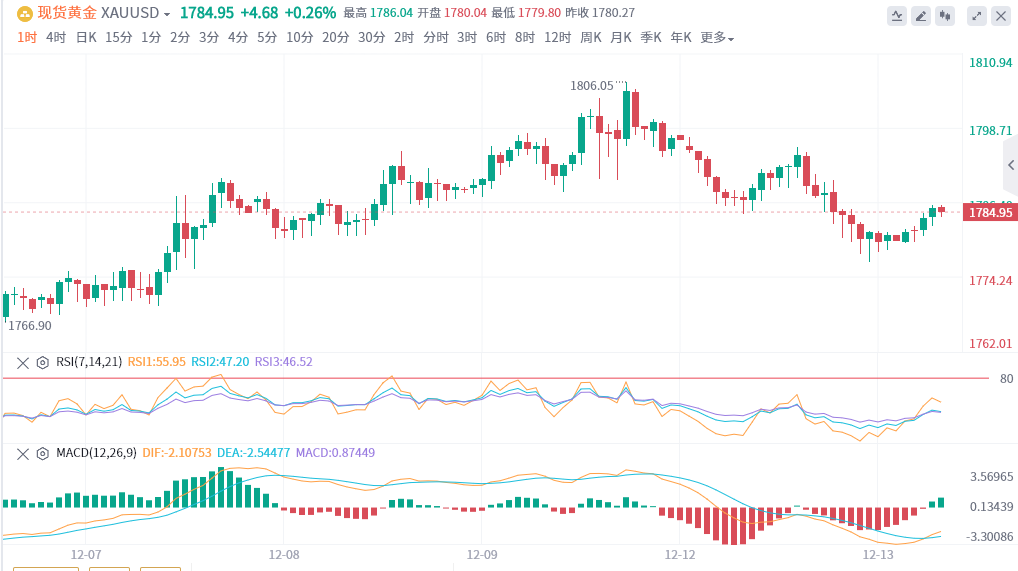The width and height of the screenshot is (1018, 571).
Task: Expand the chart to fullscreen
Action: tap(976, 16)
